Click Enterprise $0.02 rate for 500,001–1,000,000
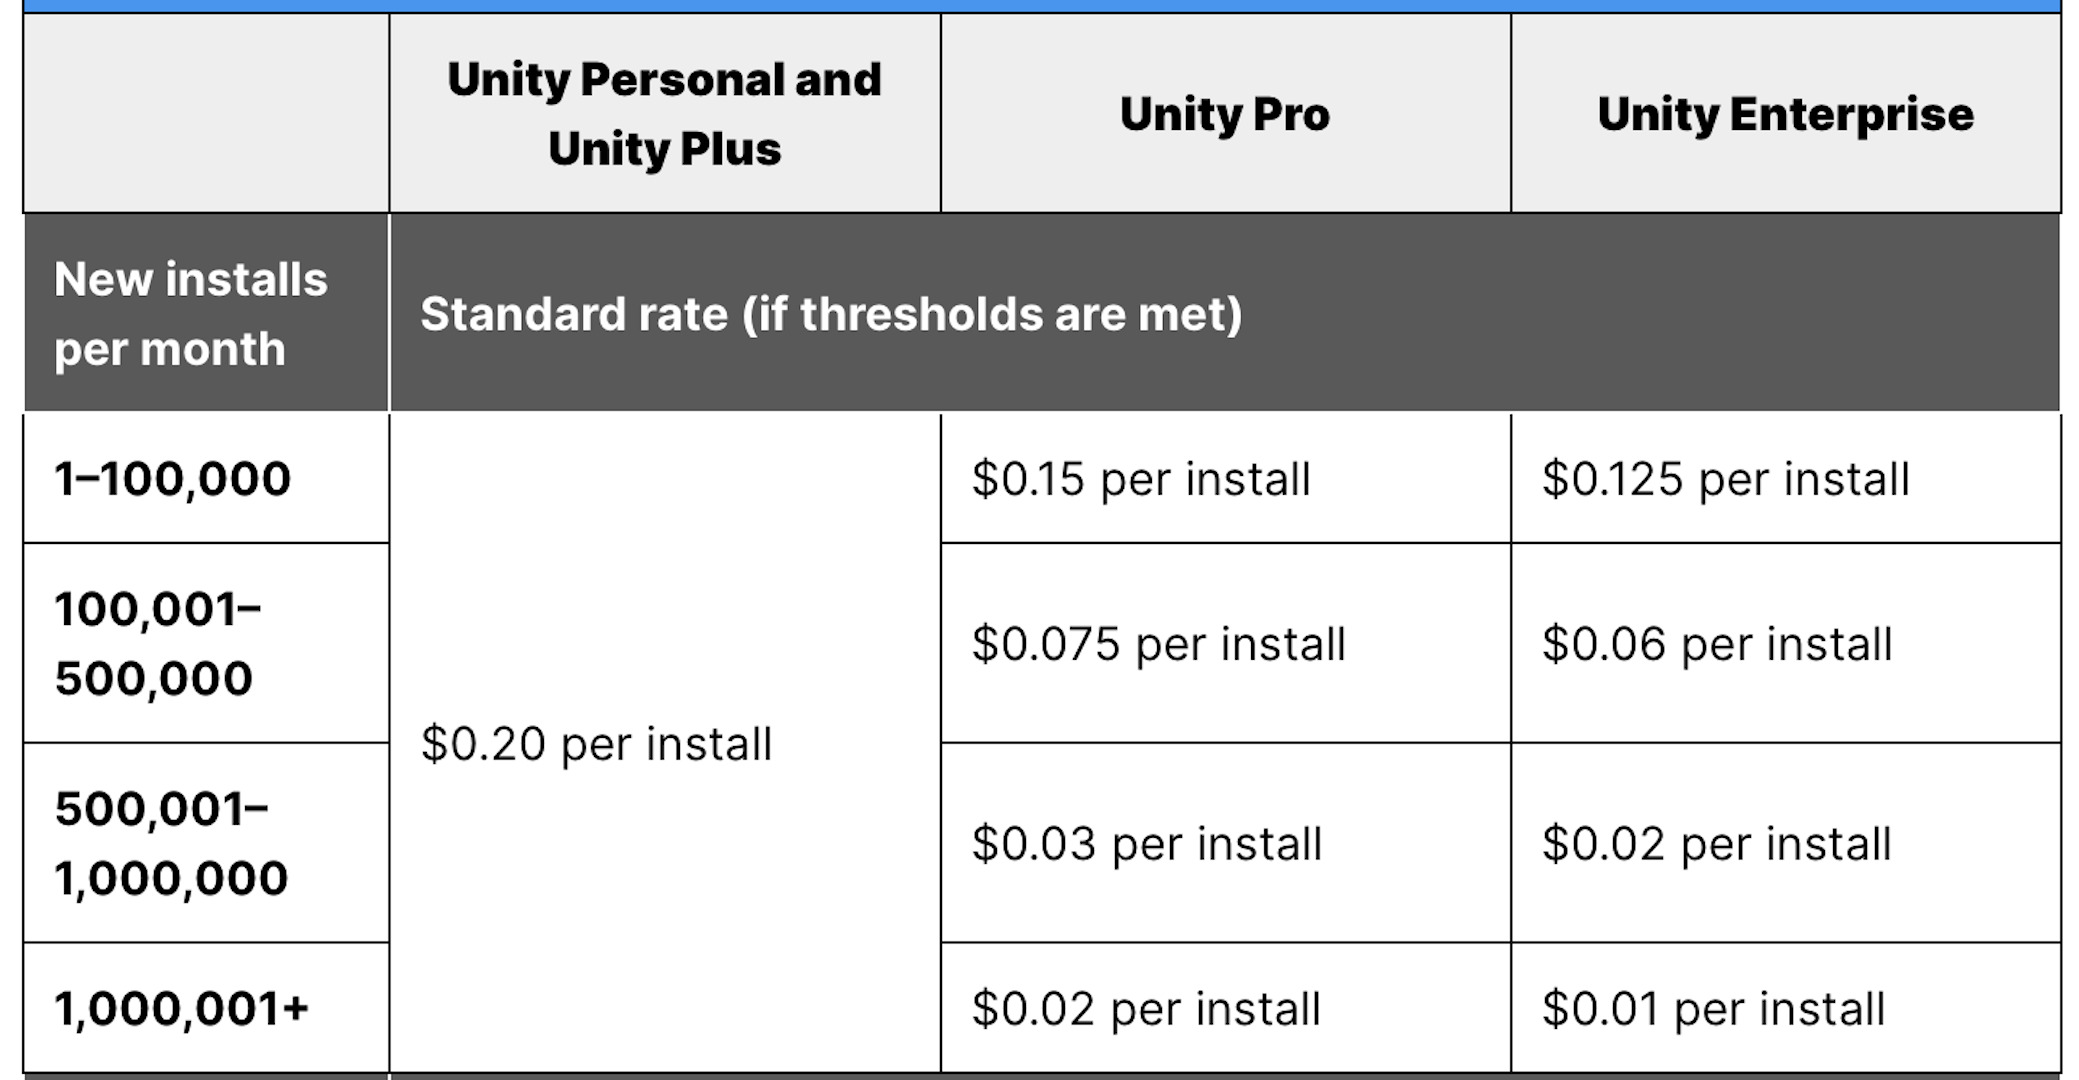The width and height of the screenshot is (2079, 1080). click(1786, 843)
